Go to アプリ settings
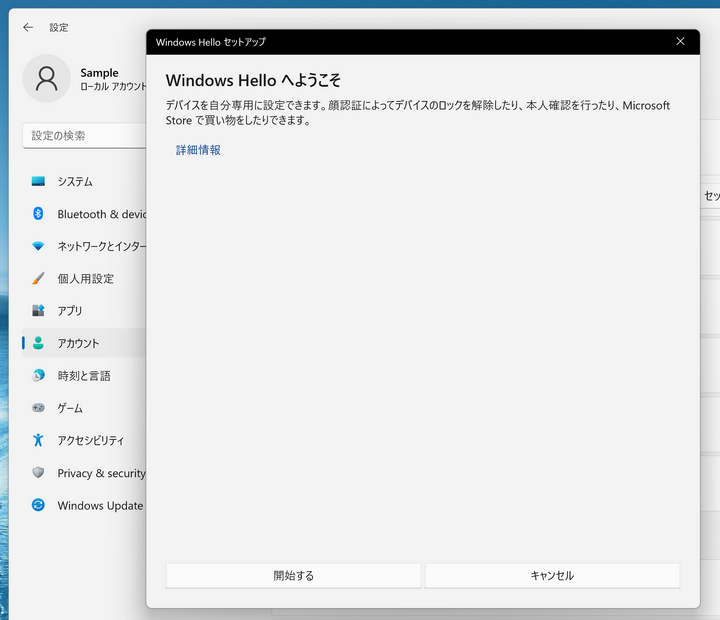The width and height of the screenshot is (720, 620). (84, 310)
